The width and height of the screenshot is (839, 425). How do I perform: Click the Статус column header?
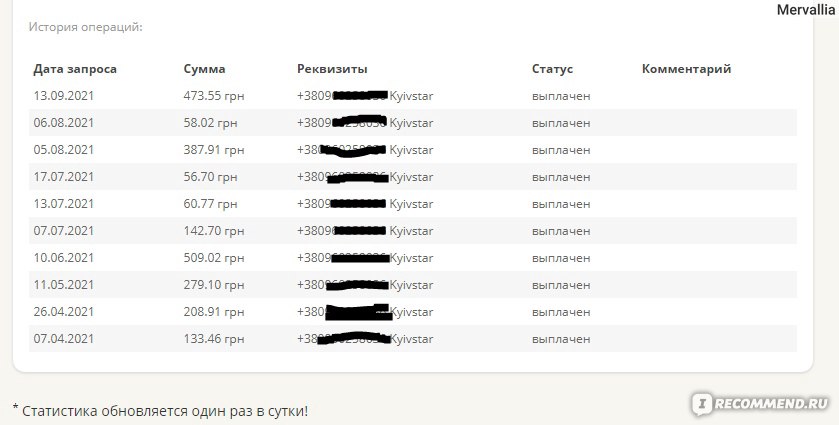pyautogui.click(x=552, y=69)
